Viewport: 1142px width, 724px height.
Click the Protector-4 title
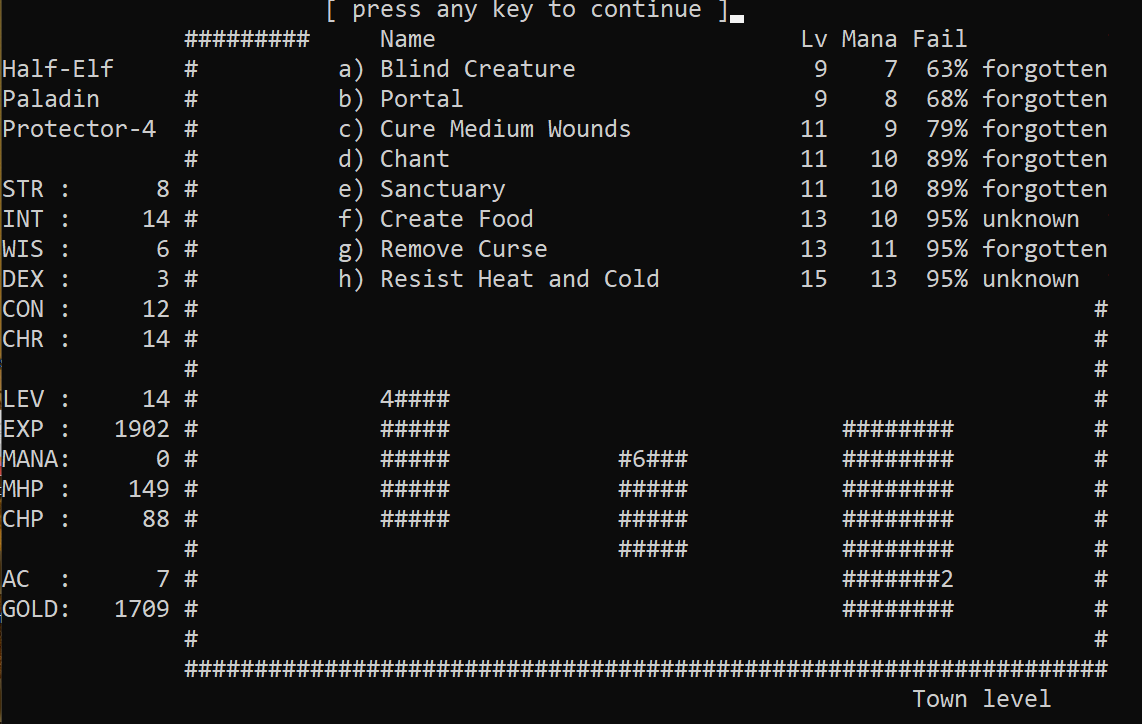pos(79,129)
